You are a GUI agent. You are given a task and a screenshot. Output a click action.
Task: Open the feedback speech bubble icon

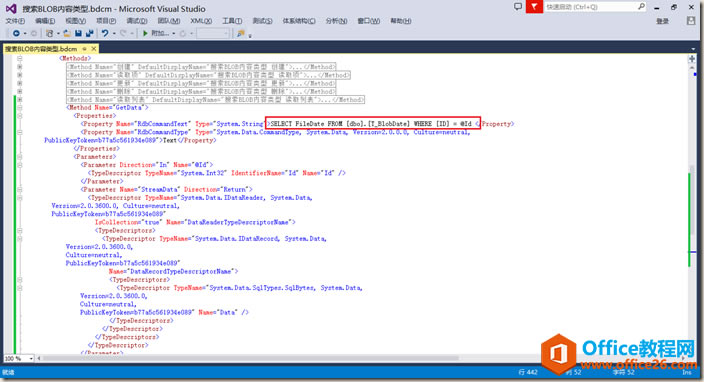518,7
